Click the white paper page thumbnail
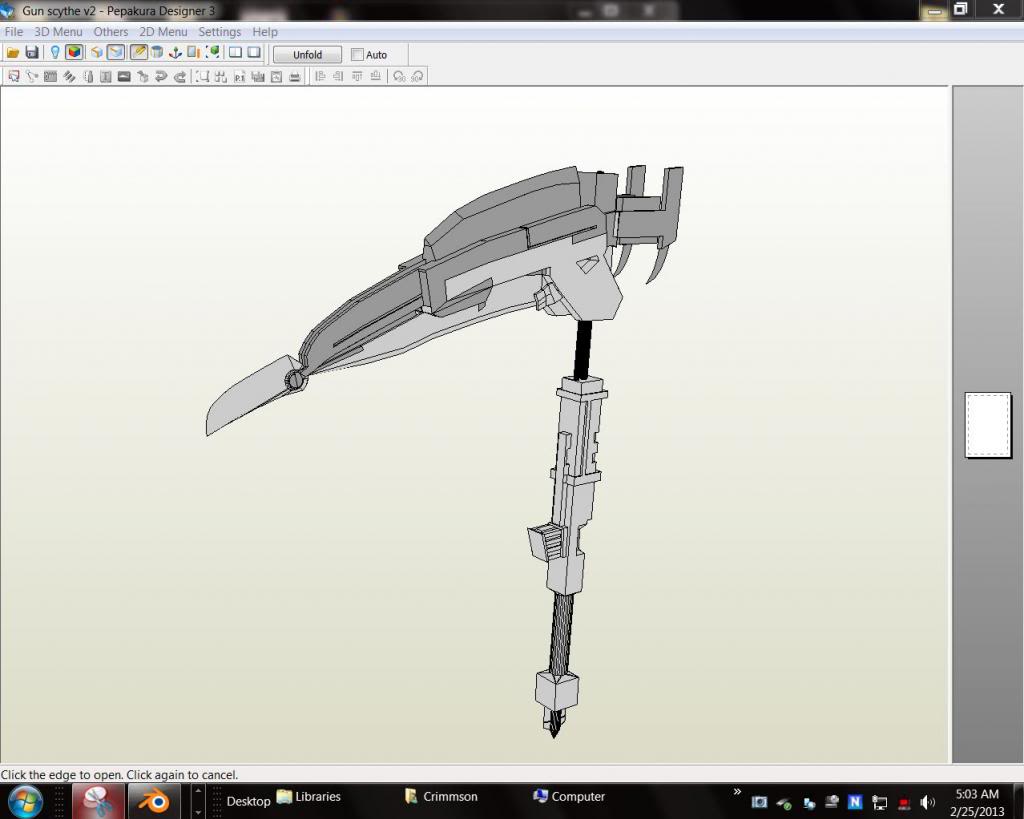1024x819 pixels. (x=988, y=425)
